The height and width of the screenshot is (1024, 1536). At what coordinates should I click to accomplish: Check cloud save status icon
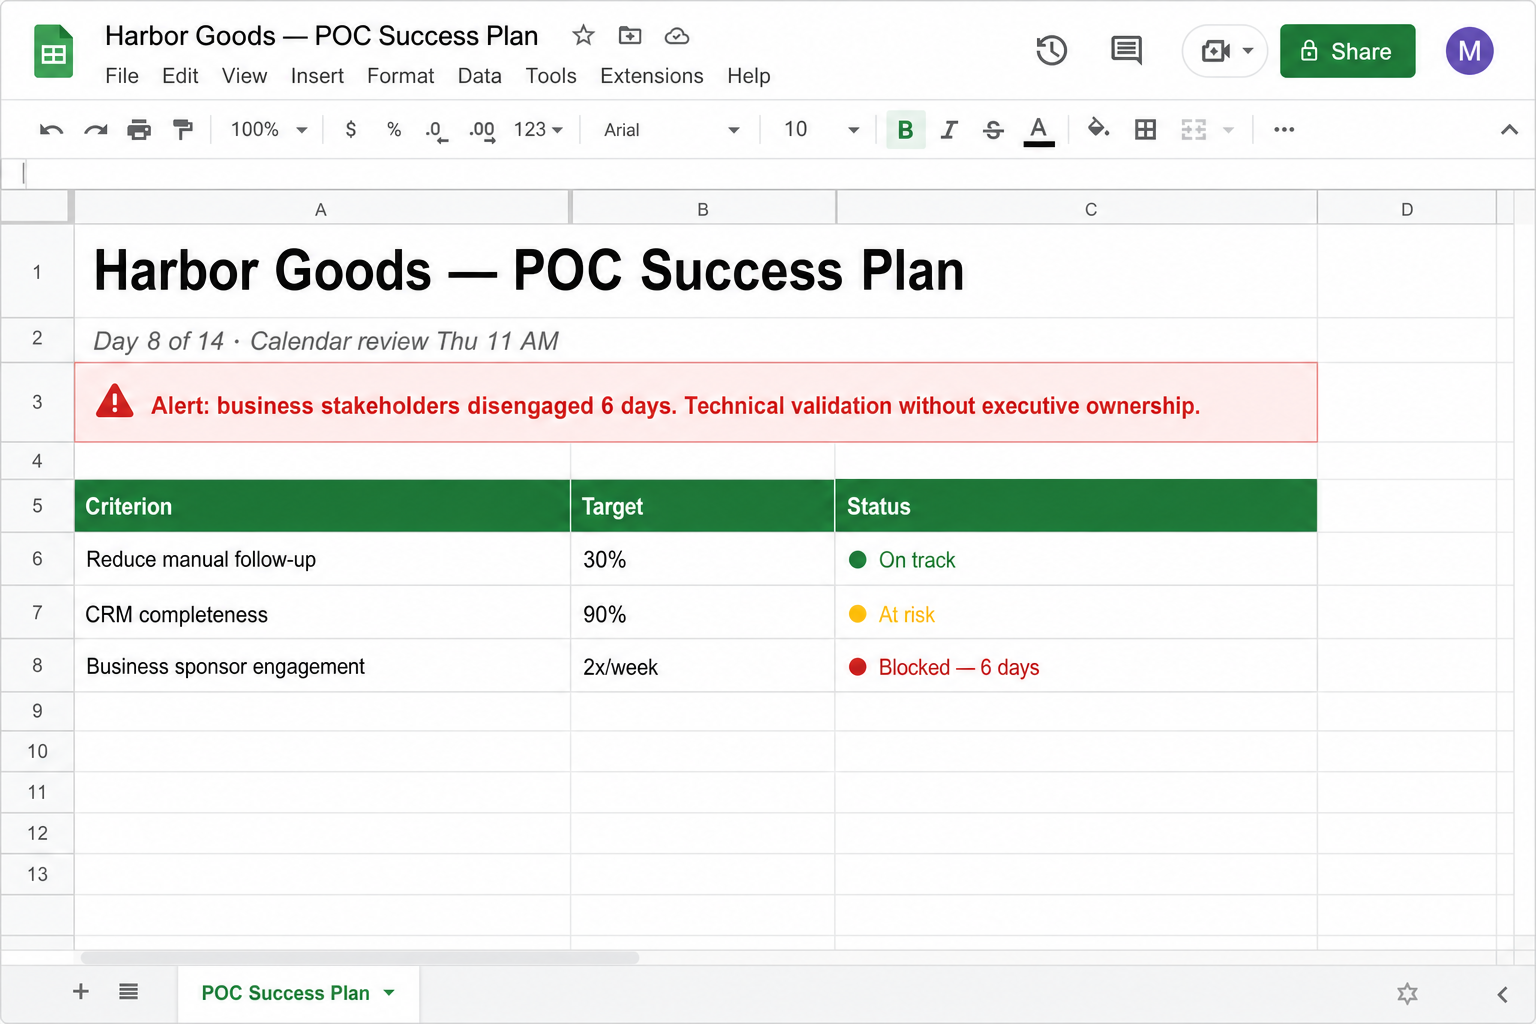pyautogui.click(x=677, y=36)
